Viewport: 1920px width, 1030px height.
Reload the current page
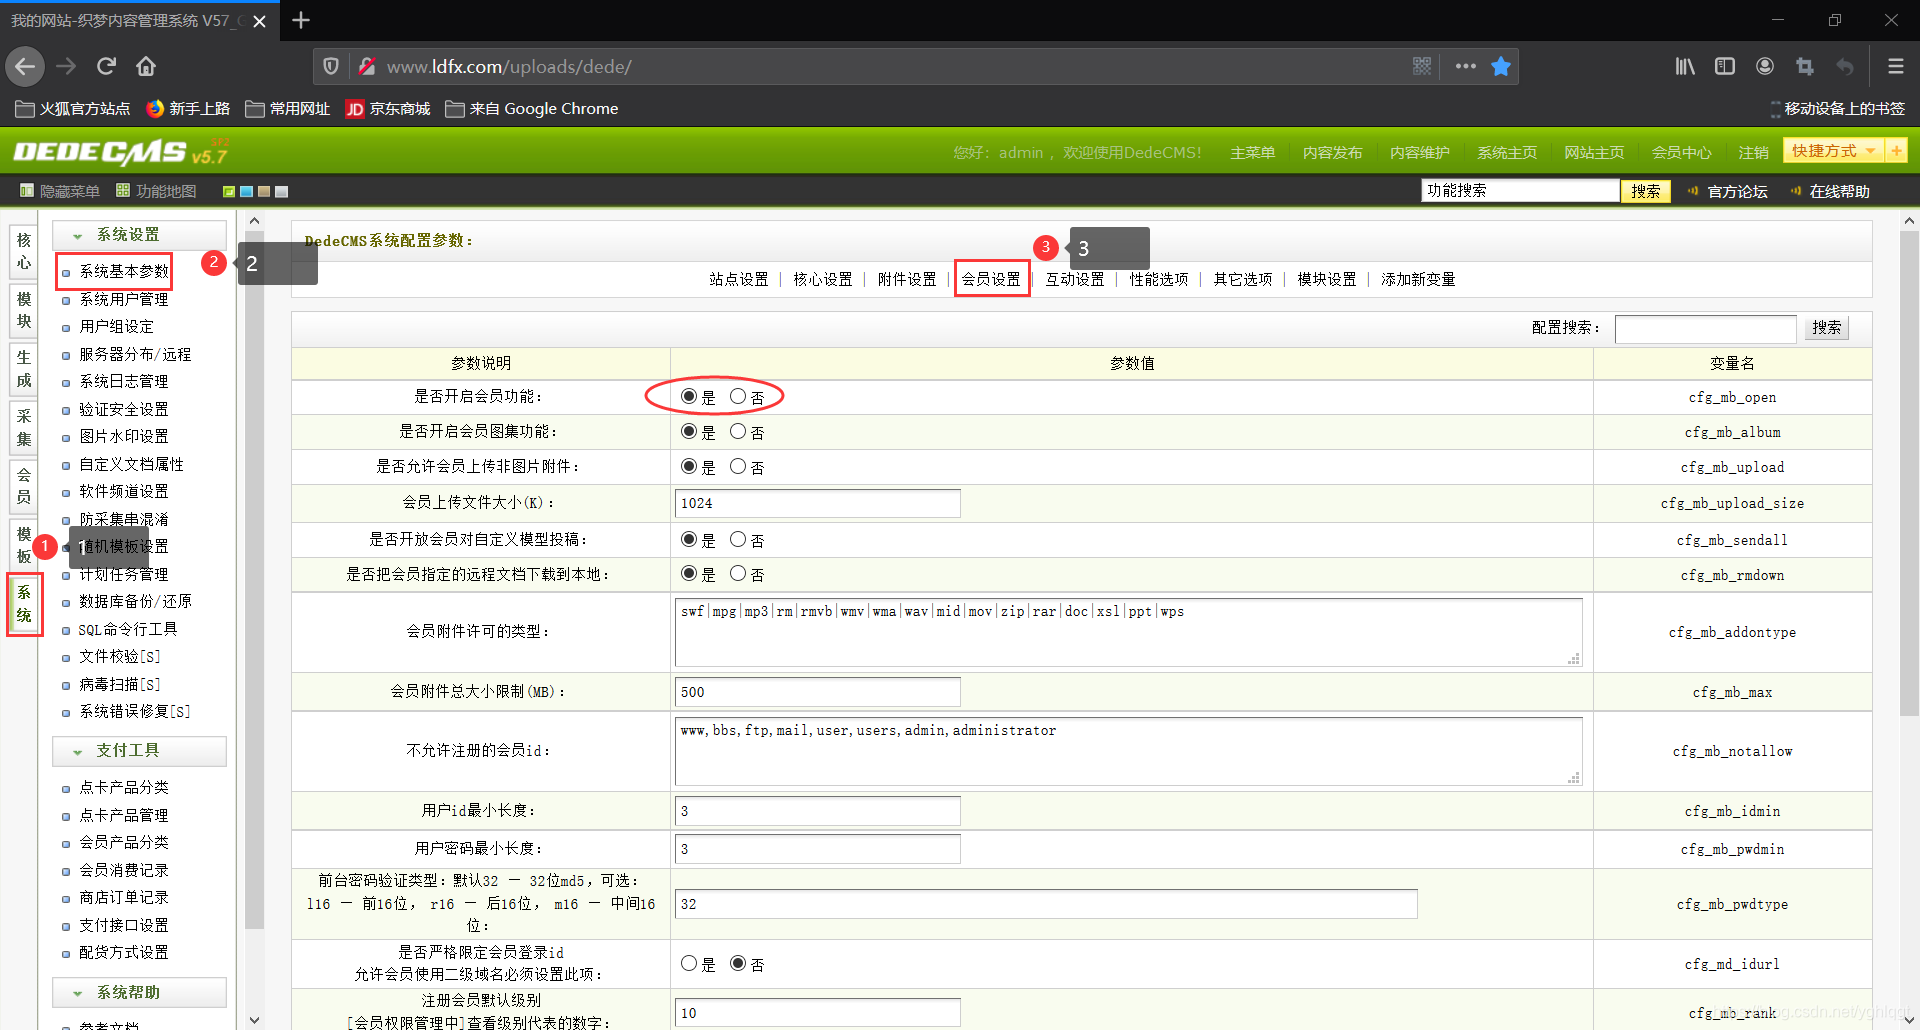[x=106, y=67]
